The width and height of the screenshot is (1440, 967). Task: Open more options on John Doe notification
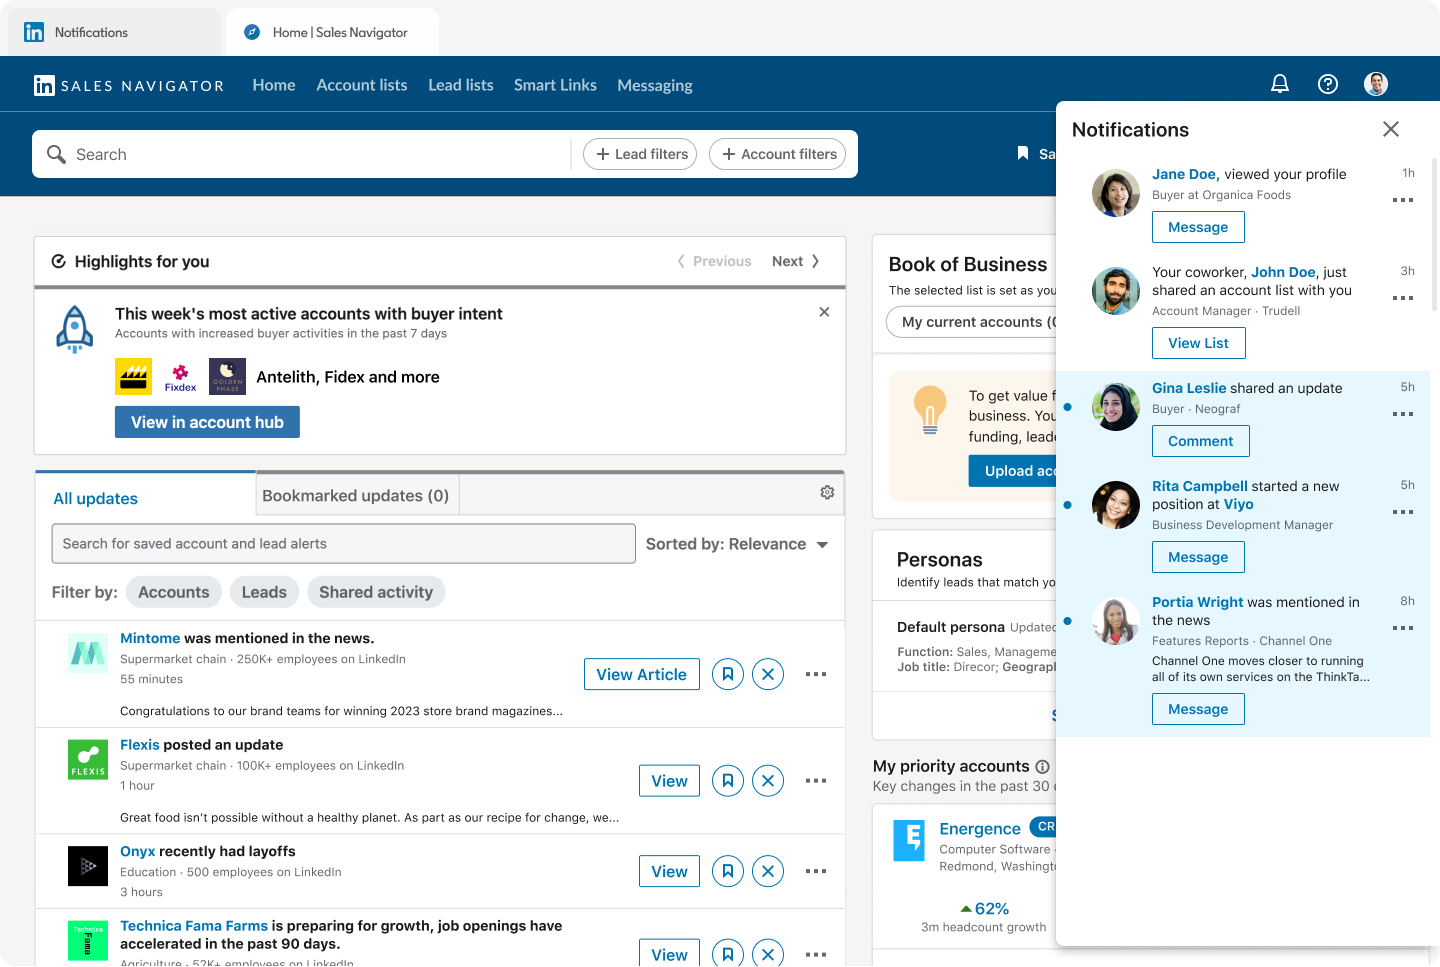tap(1403, 298)
